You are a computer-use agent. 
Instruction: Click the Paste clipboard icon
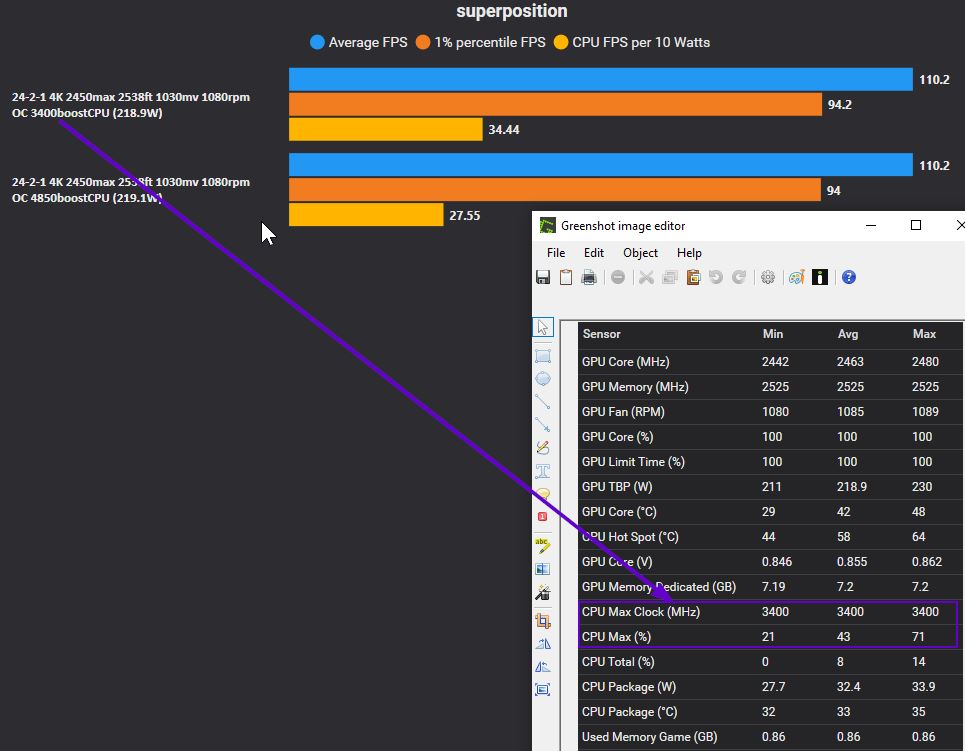tap(694, 278)
